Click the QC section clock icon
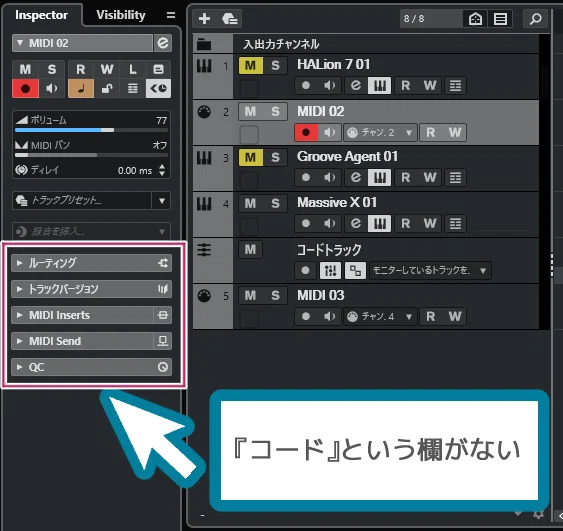The image size is (563, 531). (x=163, y=367)
